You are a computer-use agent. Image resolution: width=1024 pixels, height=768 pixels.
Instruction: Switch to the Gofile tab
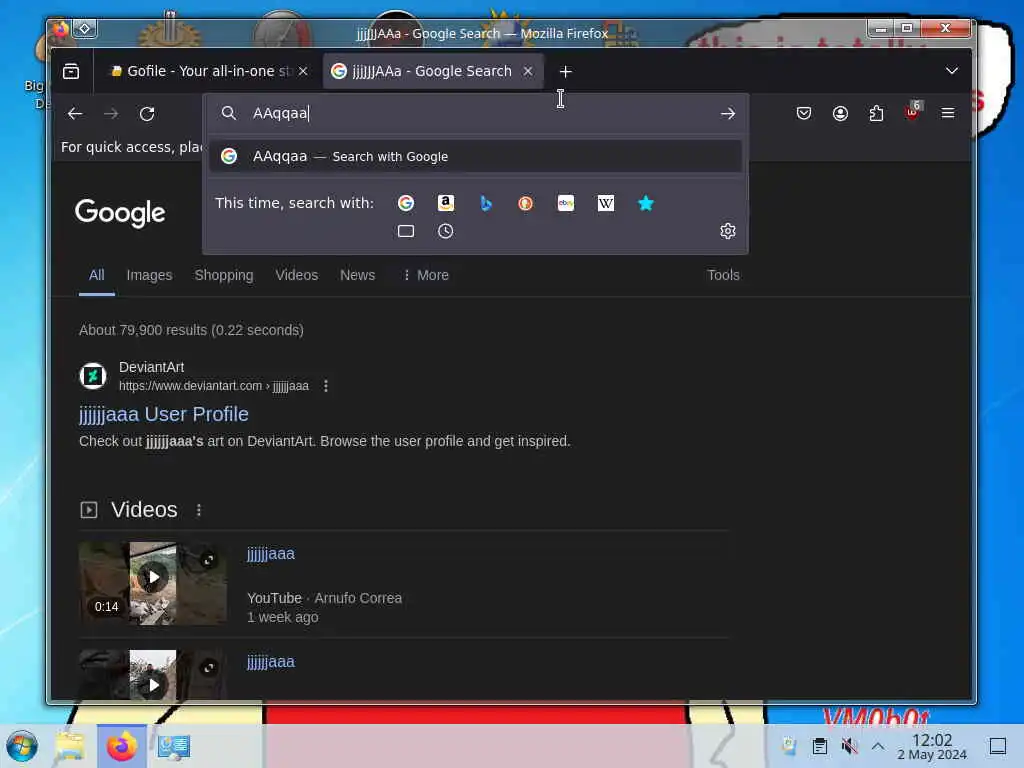[208, 71]
